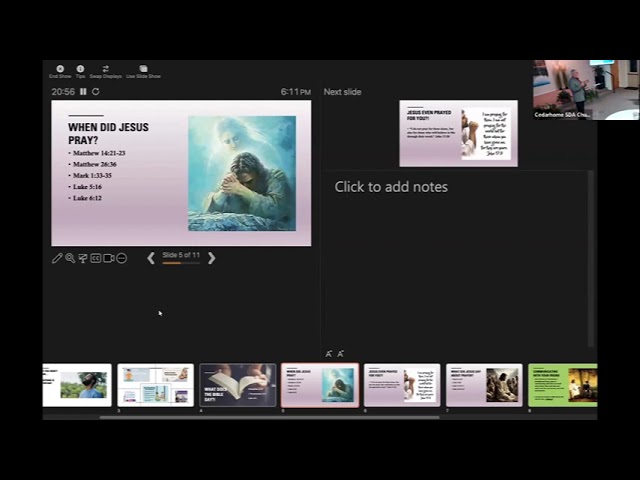Click Luke 6:12 bullet on slide
The height and width of the screenshot is (480, 640).
pos(87,198)
